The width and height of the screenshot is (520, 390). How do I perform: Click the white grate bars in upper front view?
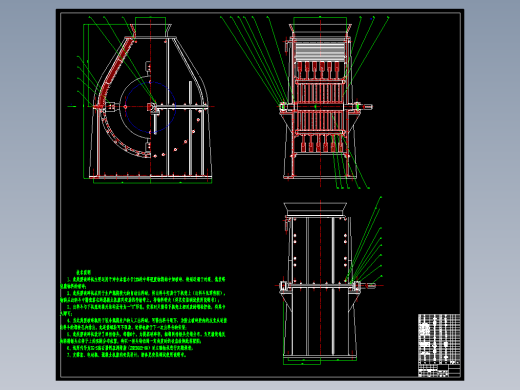pyautogui.click(x=320, y=51)
